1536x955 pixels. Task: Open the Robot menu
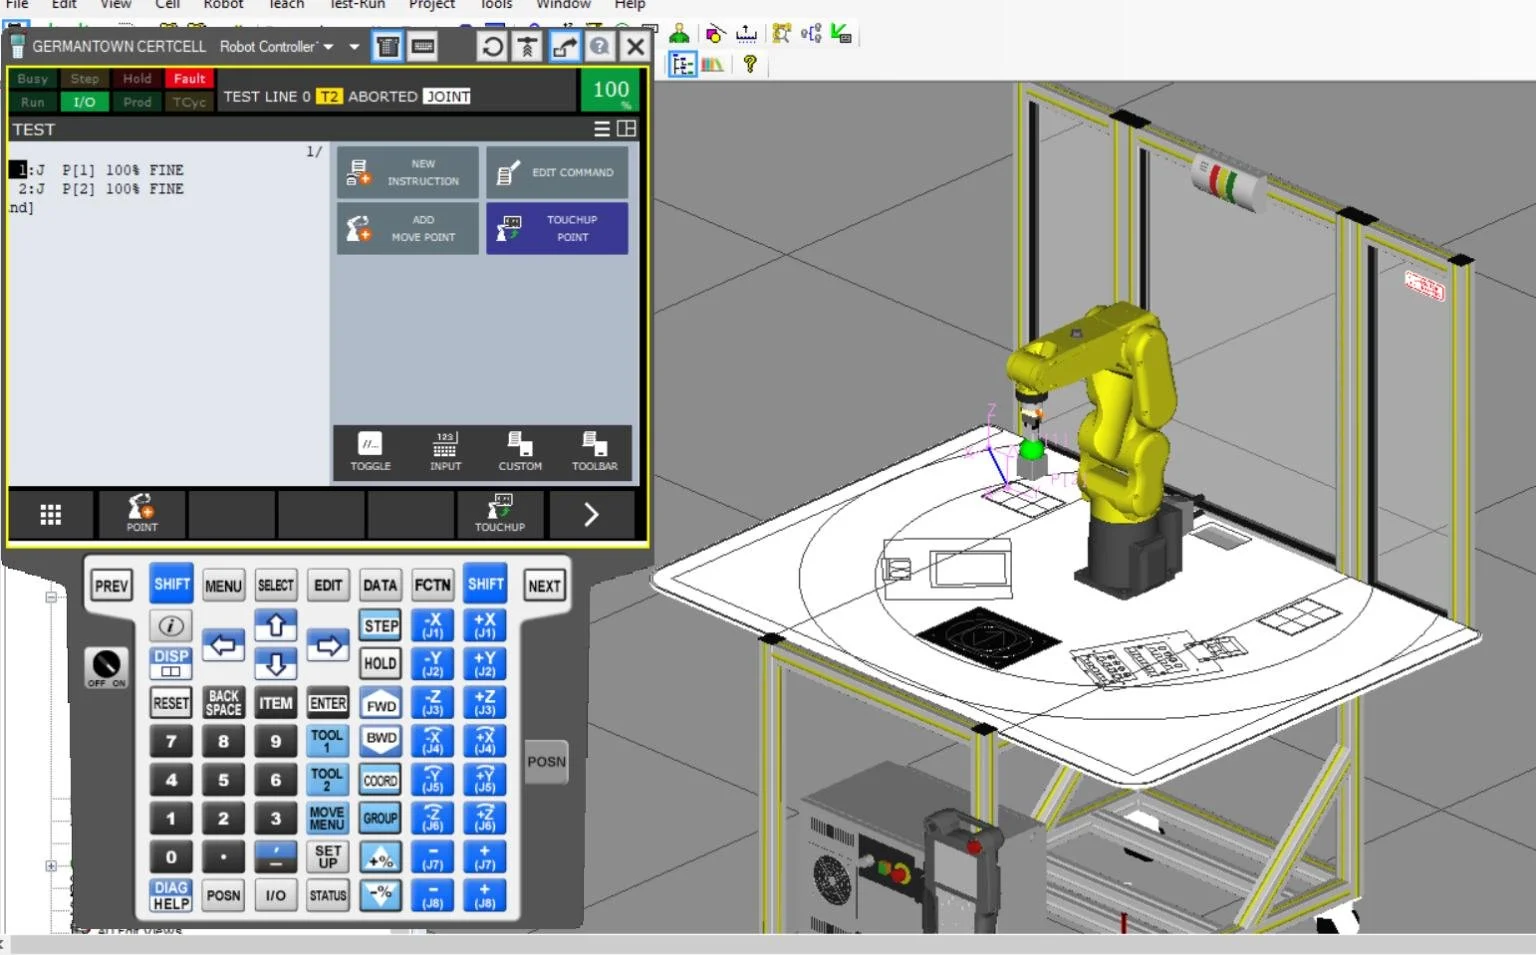point(223,5)
